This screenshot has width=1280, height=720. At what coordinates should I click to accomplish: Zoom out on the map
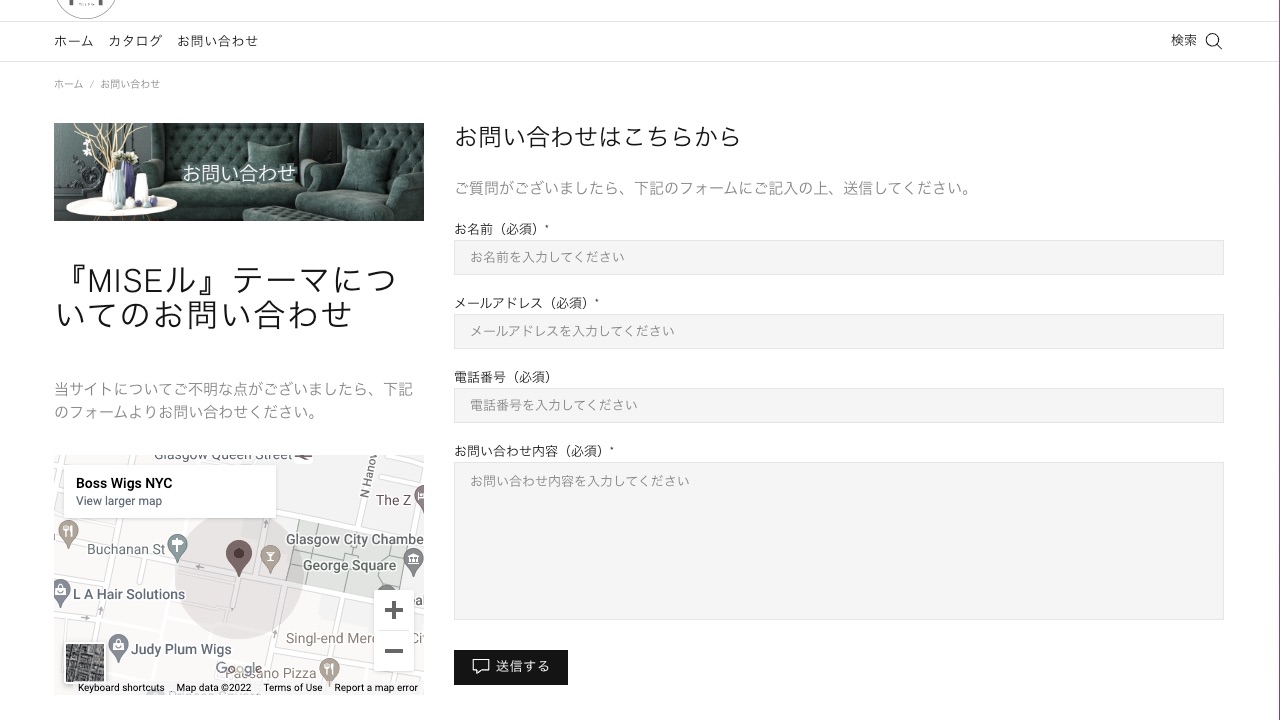394,651
